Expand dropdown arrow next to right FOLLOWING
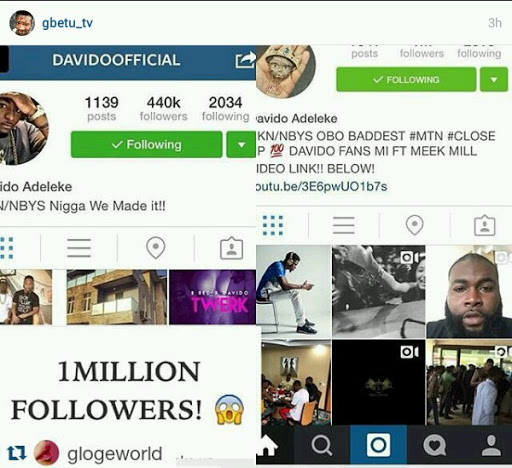This screenshot has width=512, height=468. pos(494,79)
